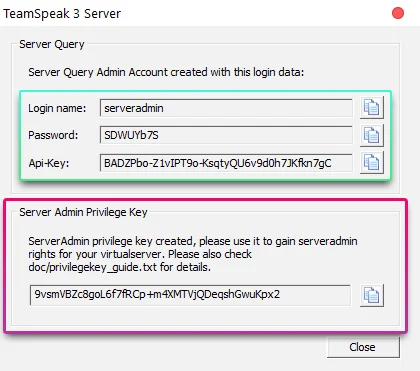Click the Api-Key field
Screen dimensions: 420x371
point(226,163)
